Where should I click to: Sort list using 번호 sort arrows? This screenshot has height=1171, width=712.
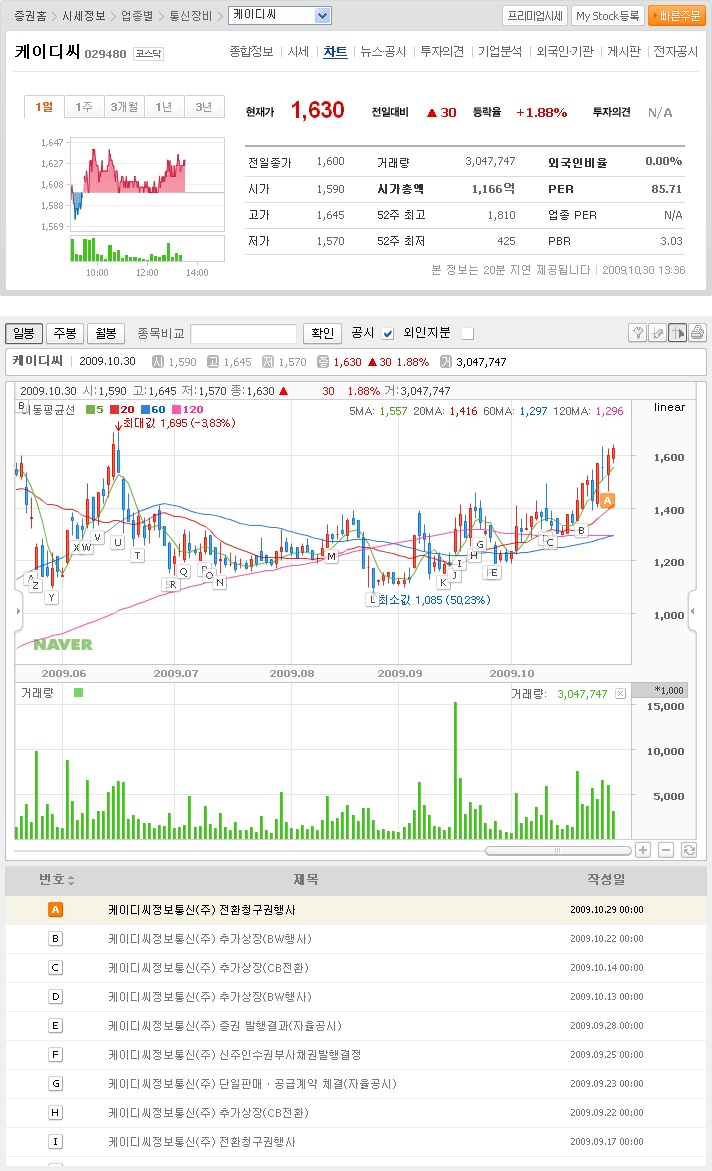tap(71, 880)
